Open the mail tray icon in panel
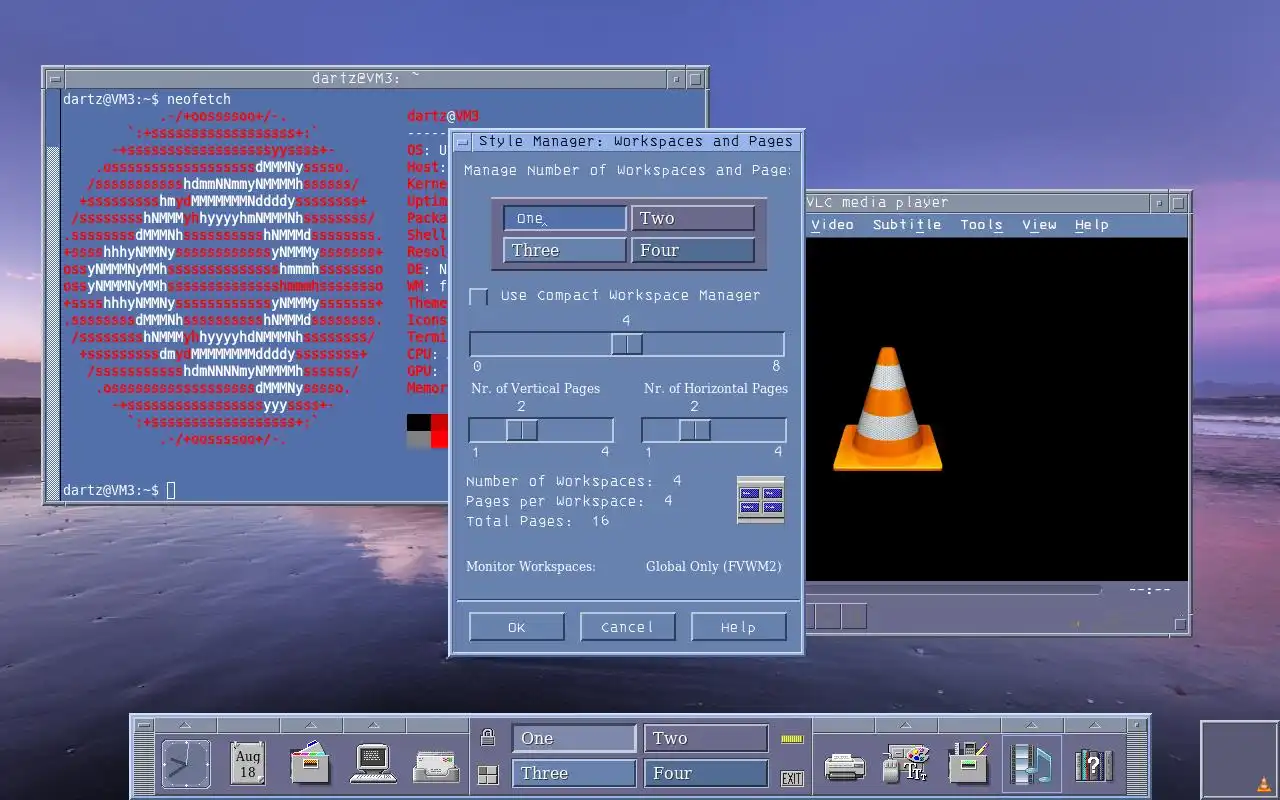This screenshot has width=1280, height=800. click(x=437, y=767)
